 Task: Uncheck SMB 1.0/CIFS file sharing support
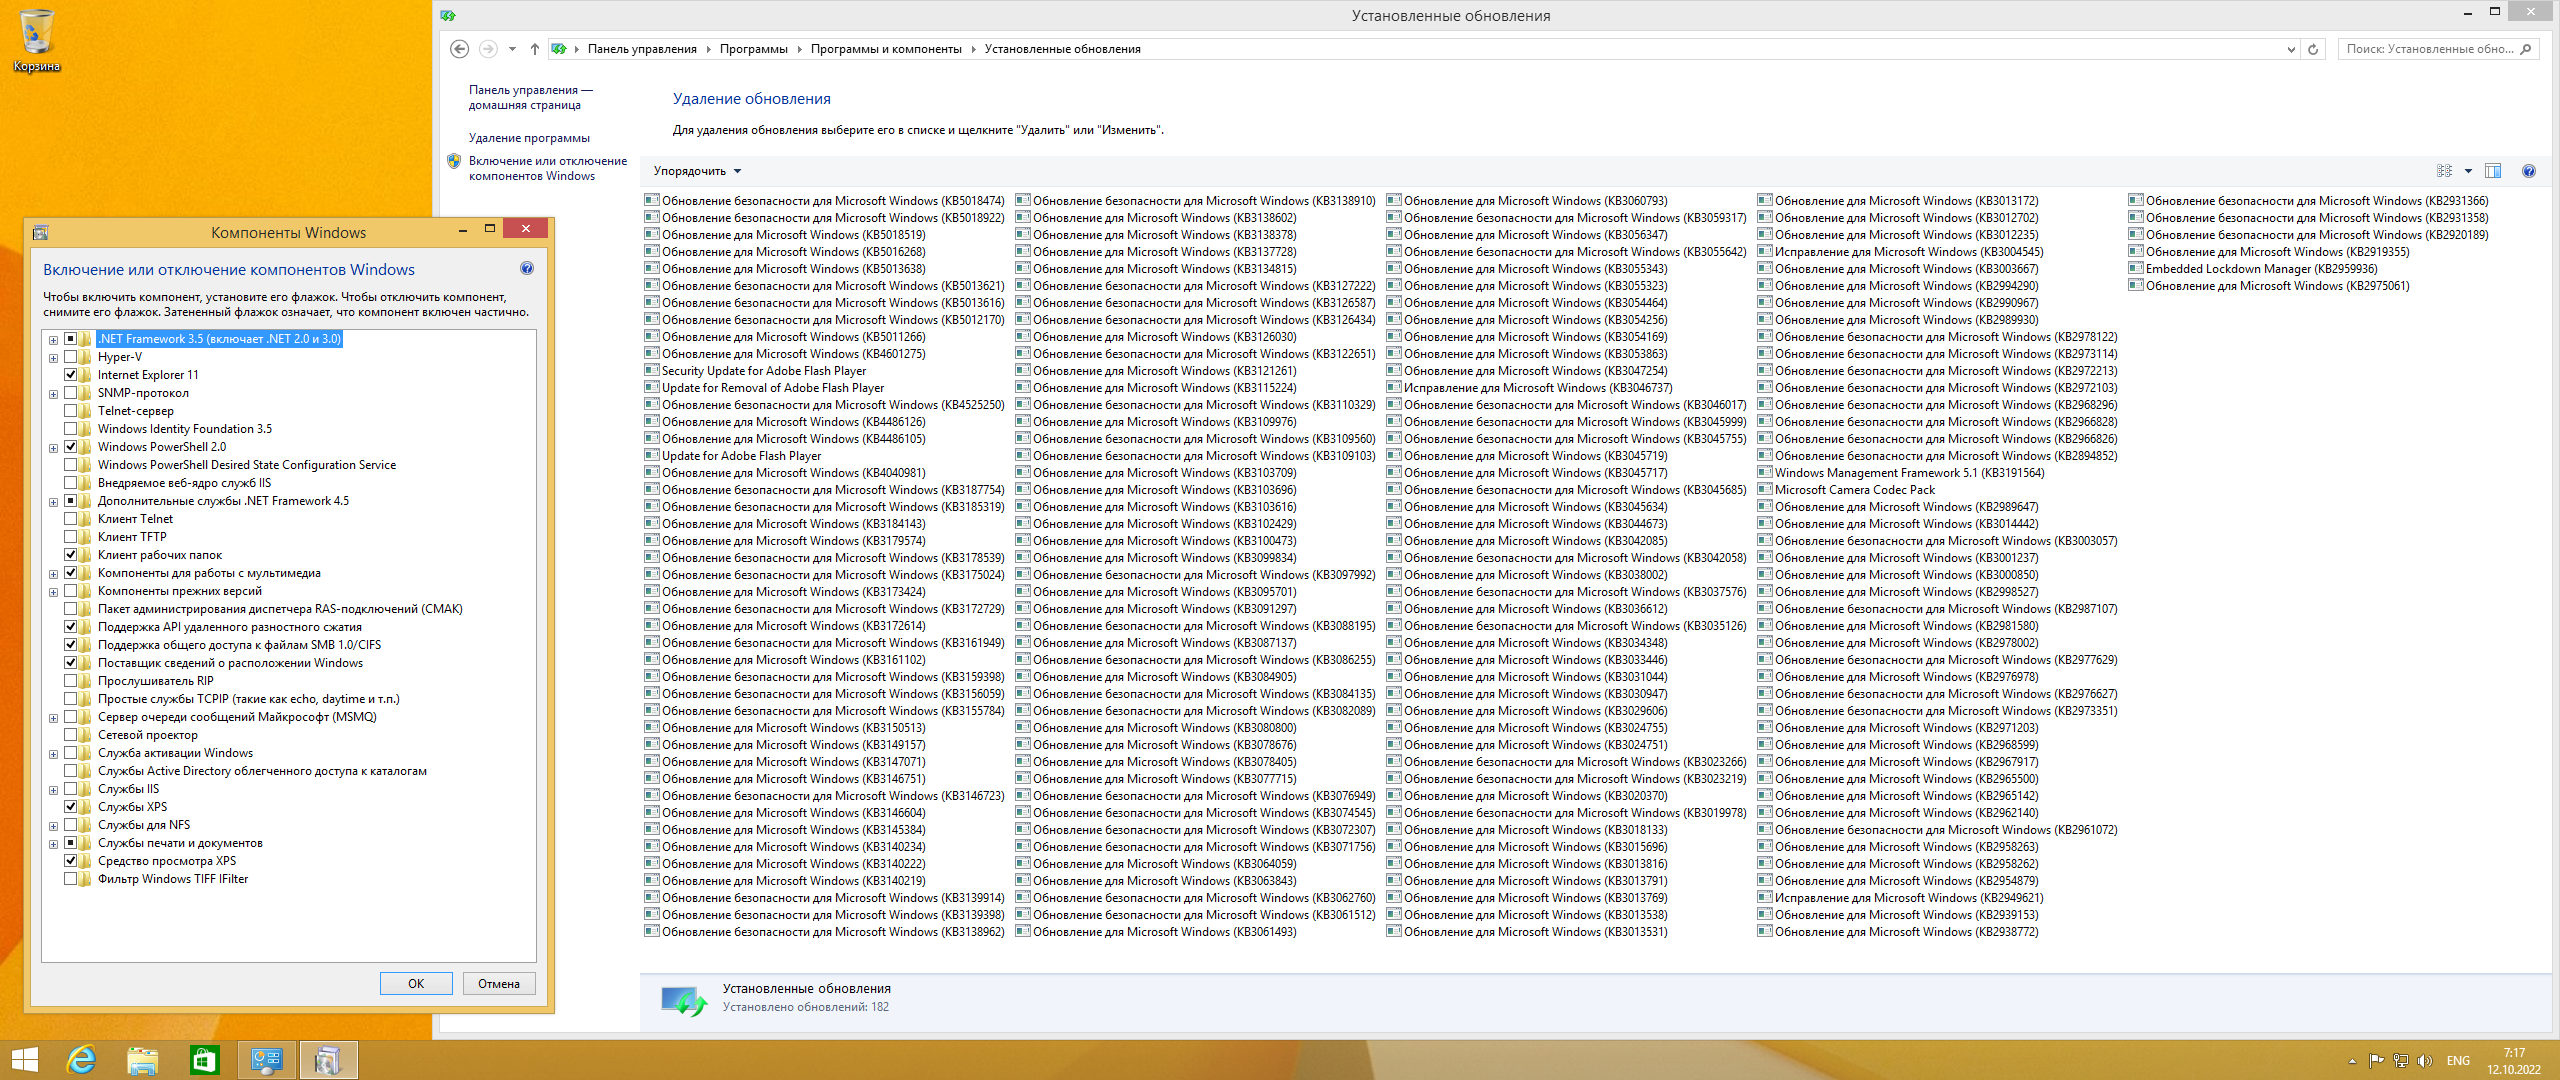[x=71, y=645]
